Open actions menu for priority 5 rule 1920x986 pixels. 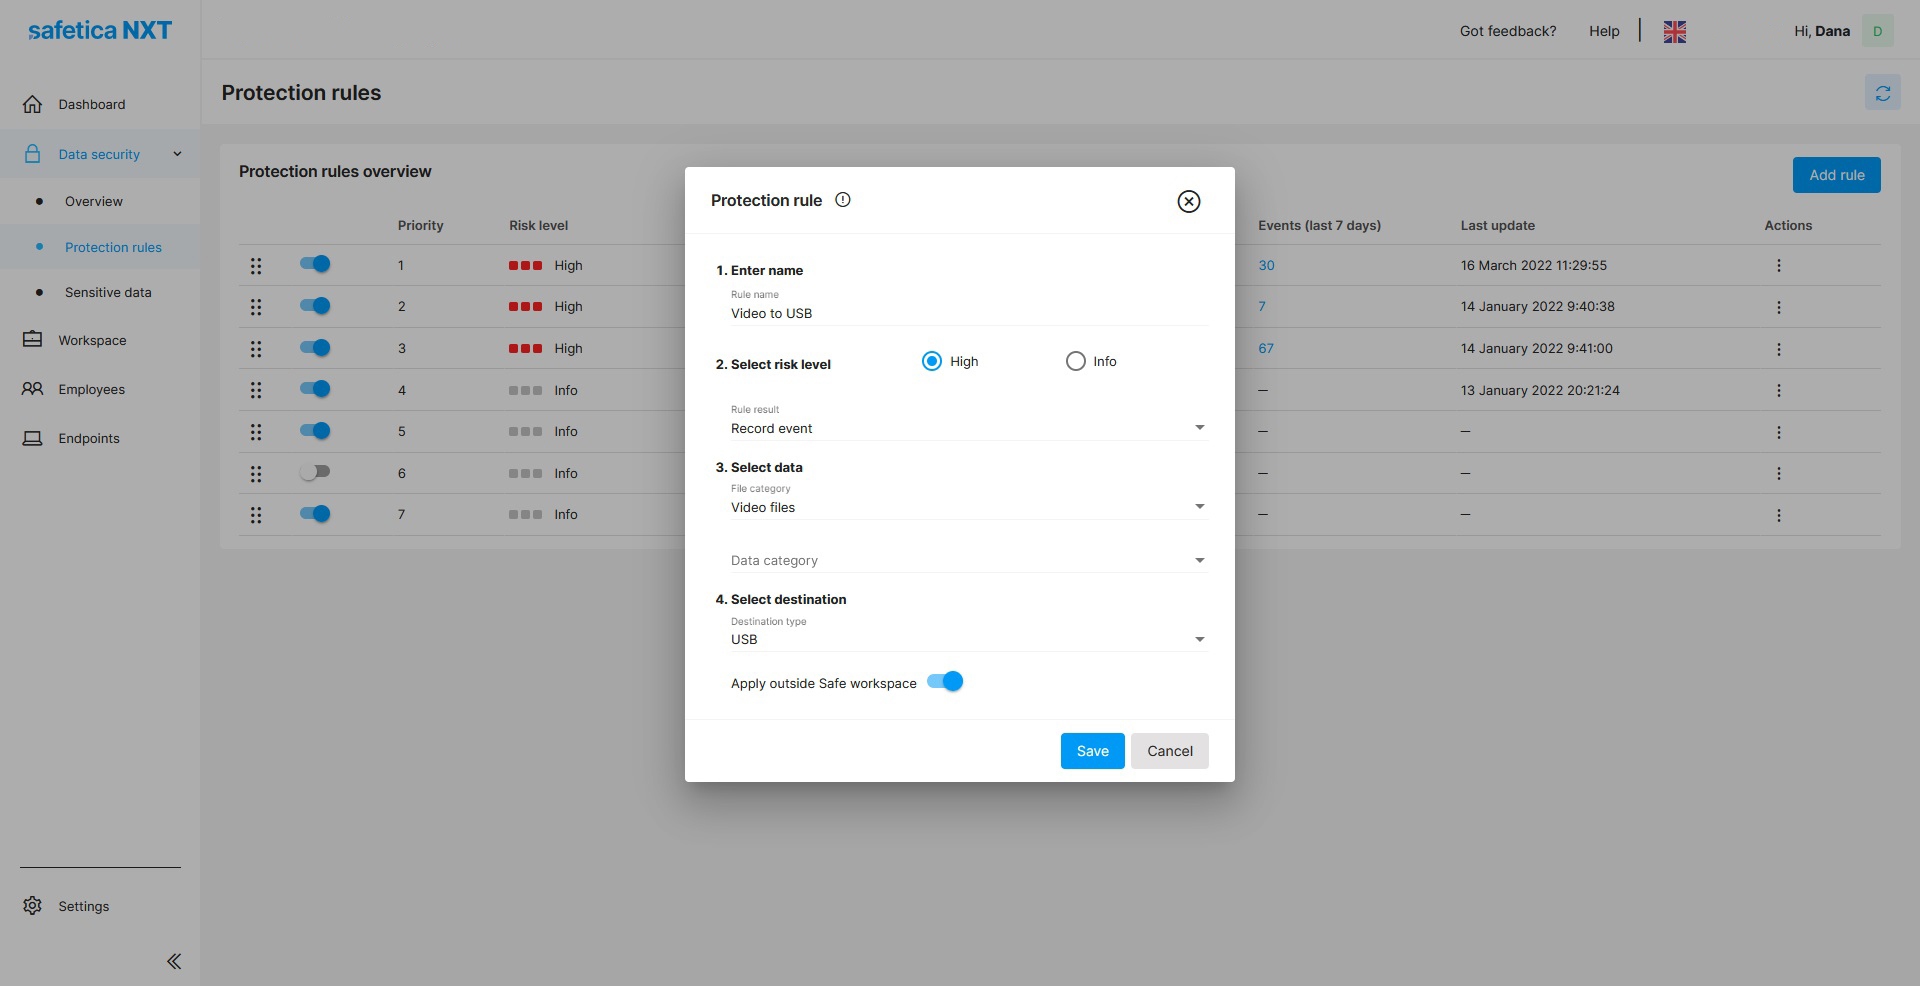tap(1778, 433)
